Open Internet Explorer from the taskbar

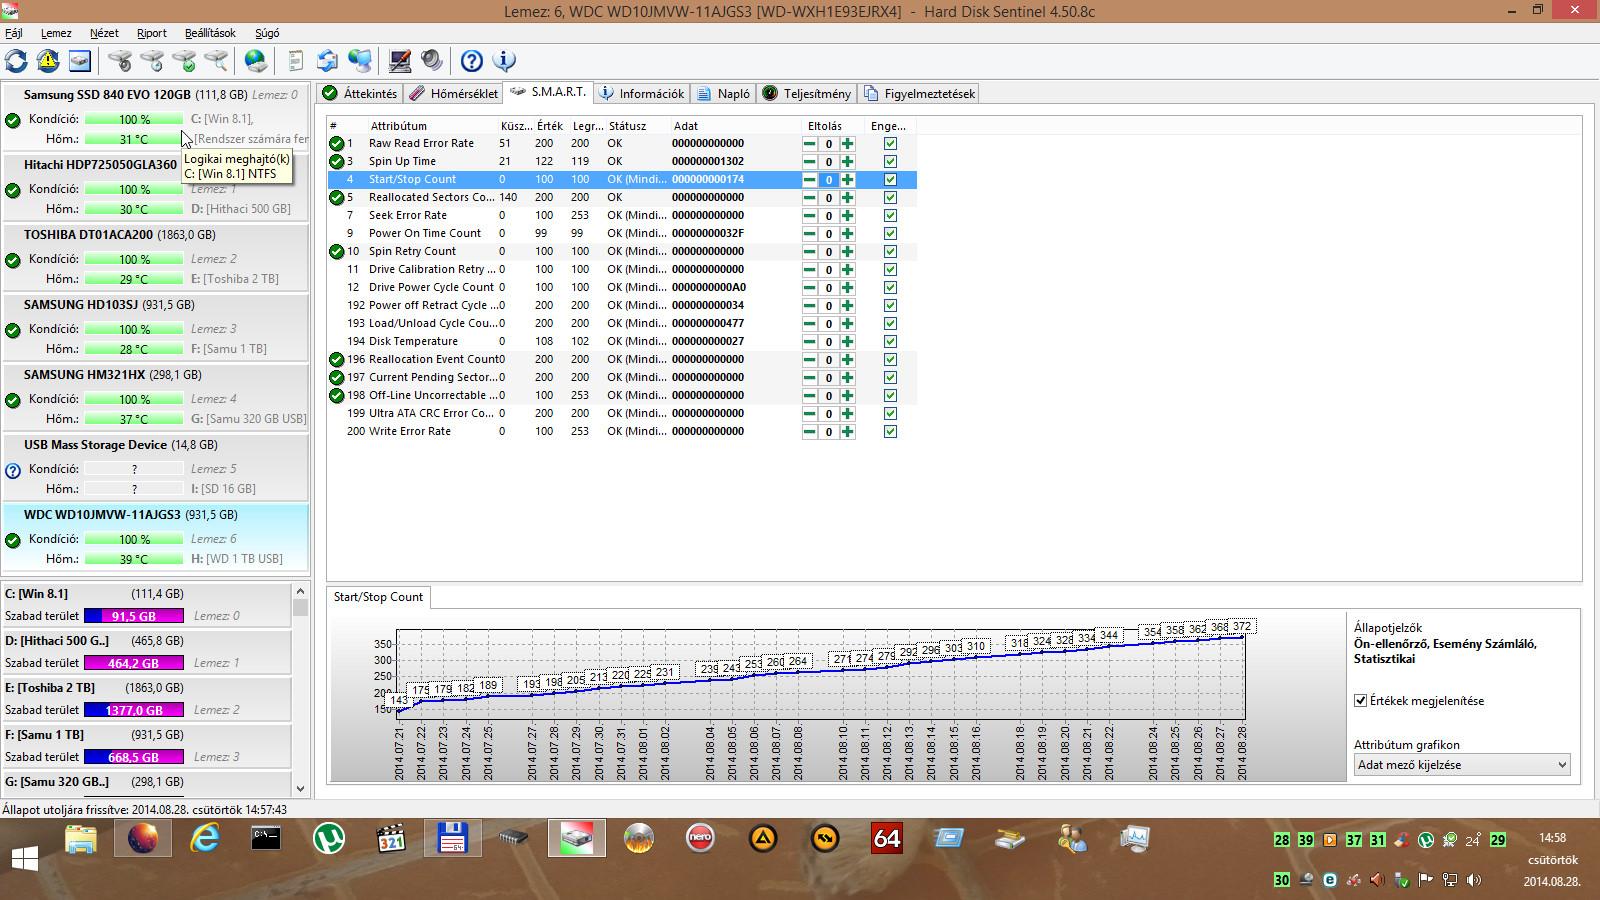click(x=205, y=838)
